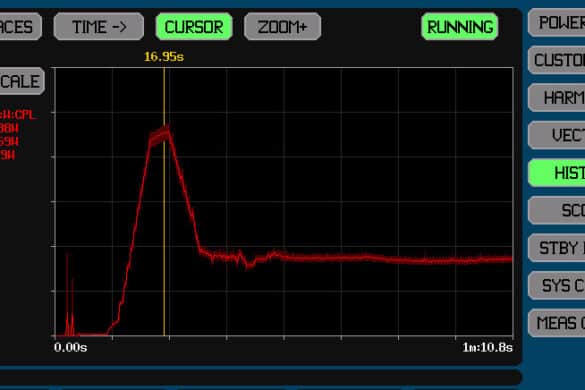Click the TIME -> button
Screen dimensions: 585x390
(x=99, y=26)
